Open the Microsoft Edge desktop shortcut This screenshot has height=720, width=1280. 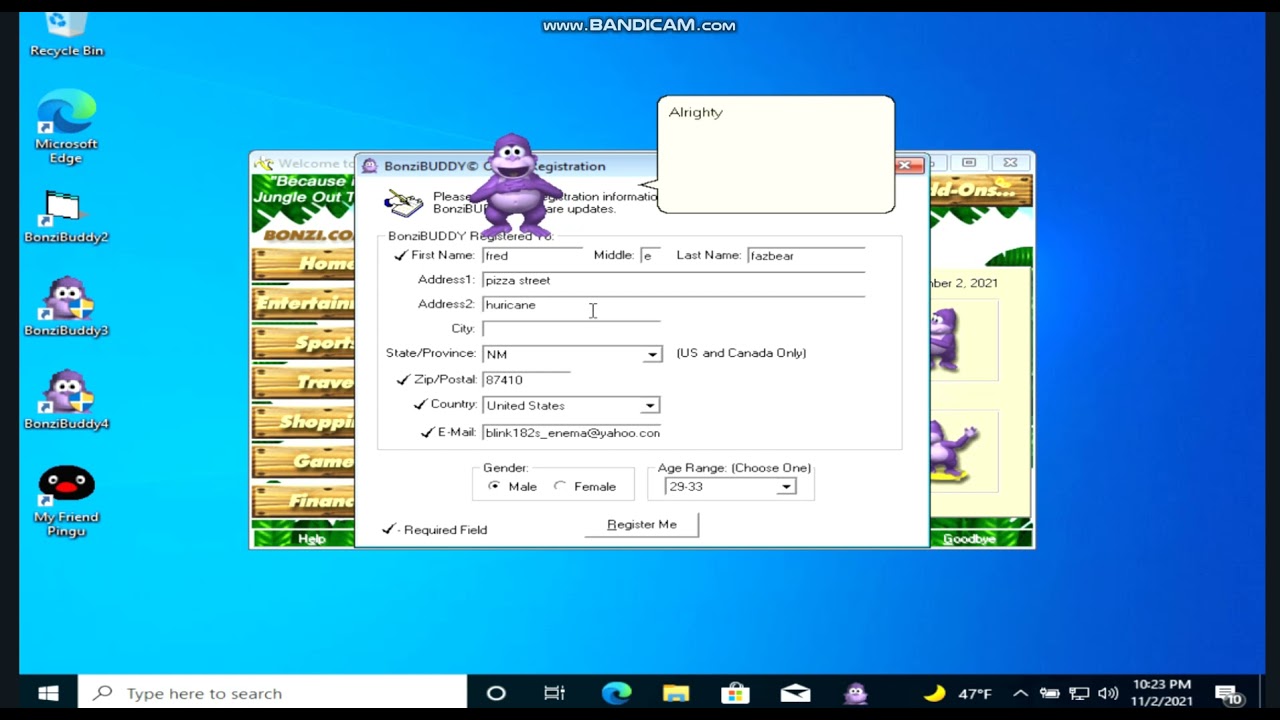pos(66,127)
